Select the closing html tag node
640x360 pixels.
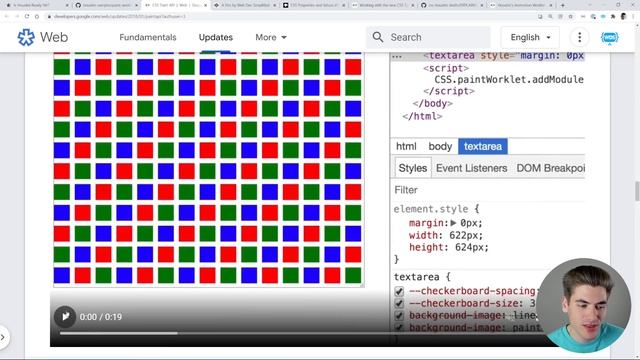click(422, 116)
